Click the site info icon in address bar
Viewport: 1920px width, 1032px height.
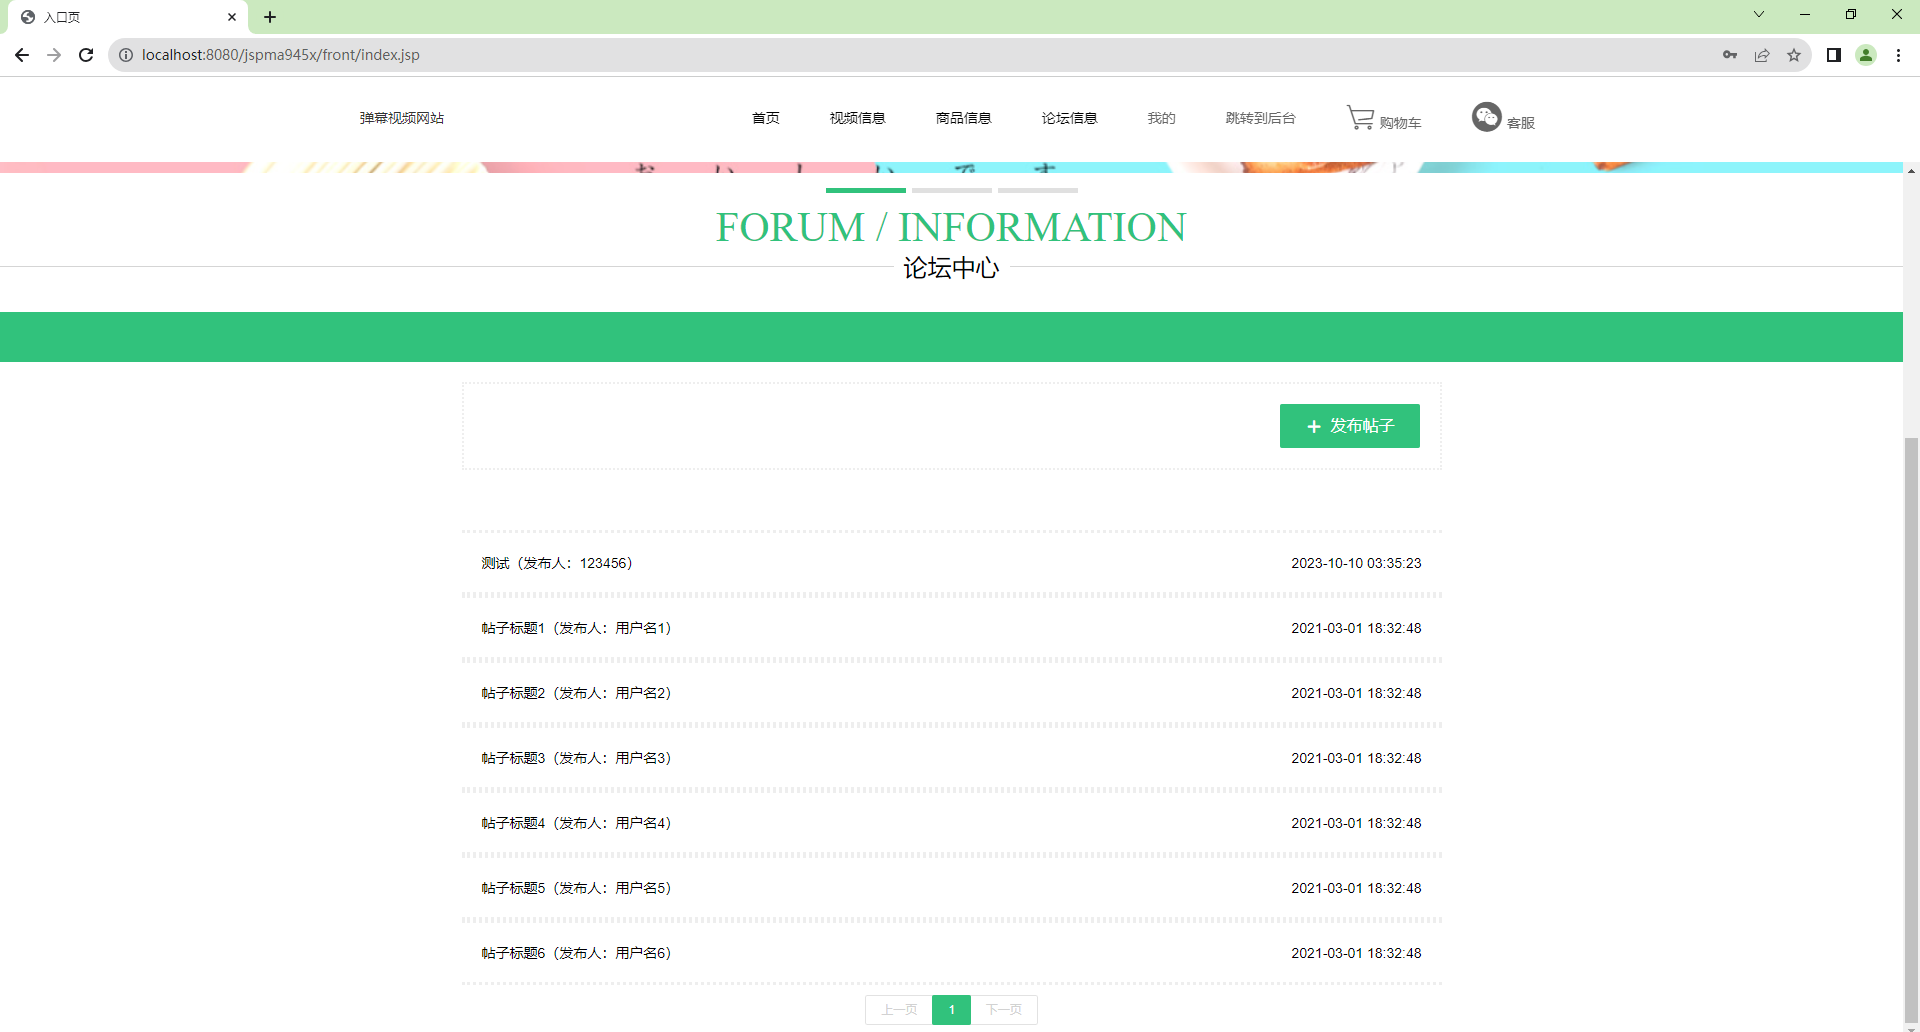click(x=126, y=55)
